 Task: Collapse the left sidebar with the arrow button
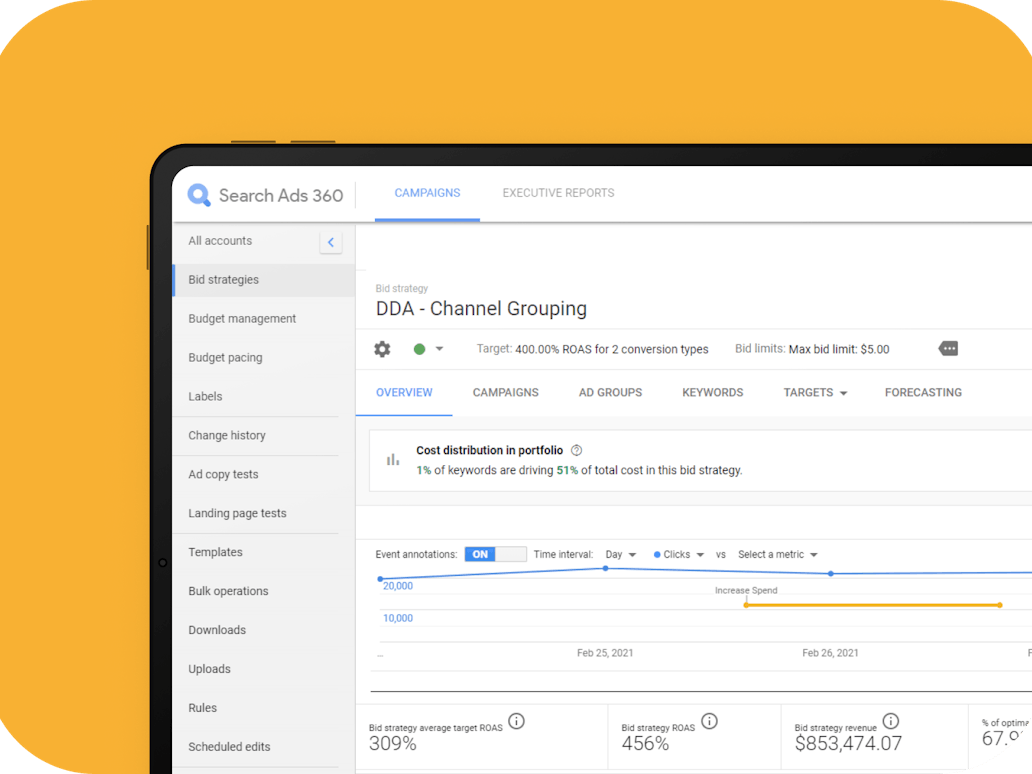pos(331,242)
